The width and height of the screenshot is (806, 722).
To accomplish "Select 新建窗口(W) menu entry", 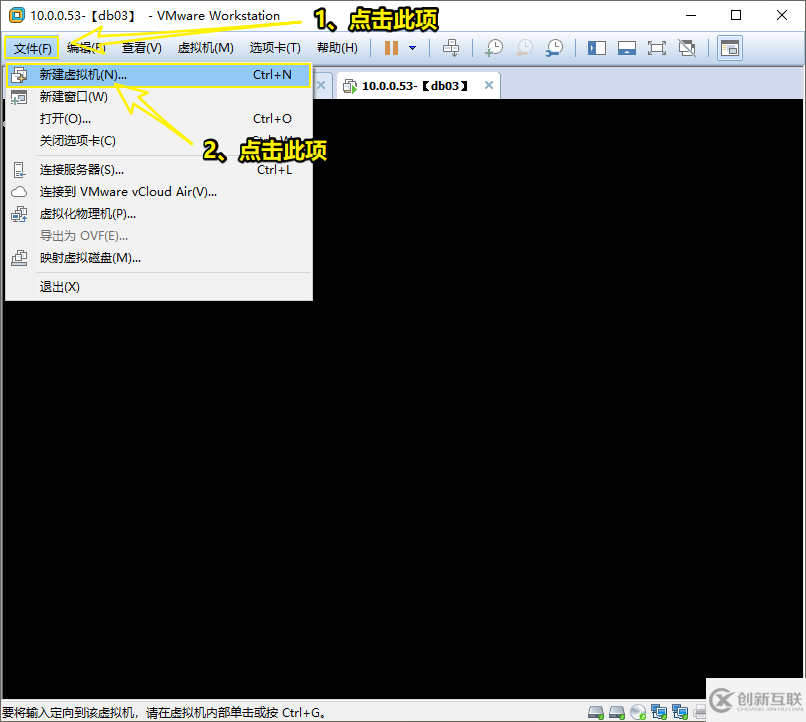I will [x=159, y=97].
